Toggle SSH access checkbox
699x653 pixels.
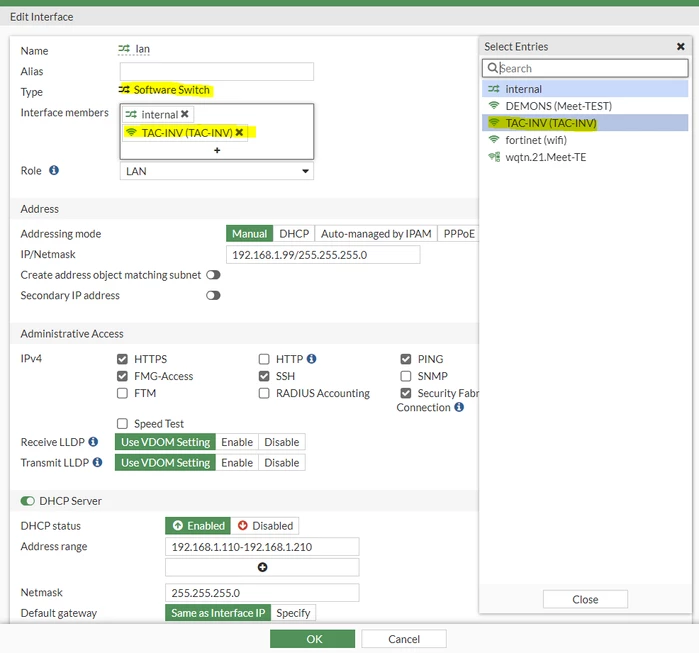264,376
